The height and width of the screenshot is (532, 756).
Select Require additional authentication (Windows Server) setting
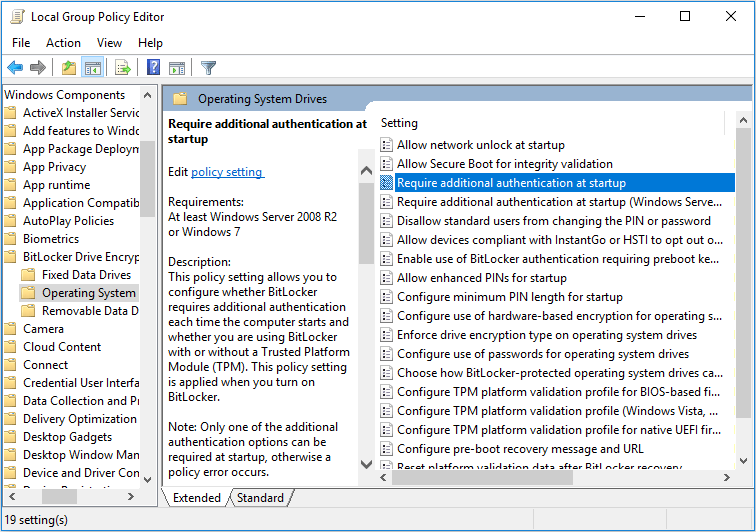559,202
